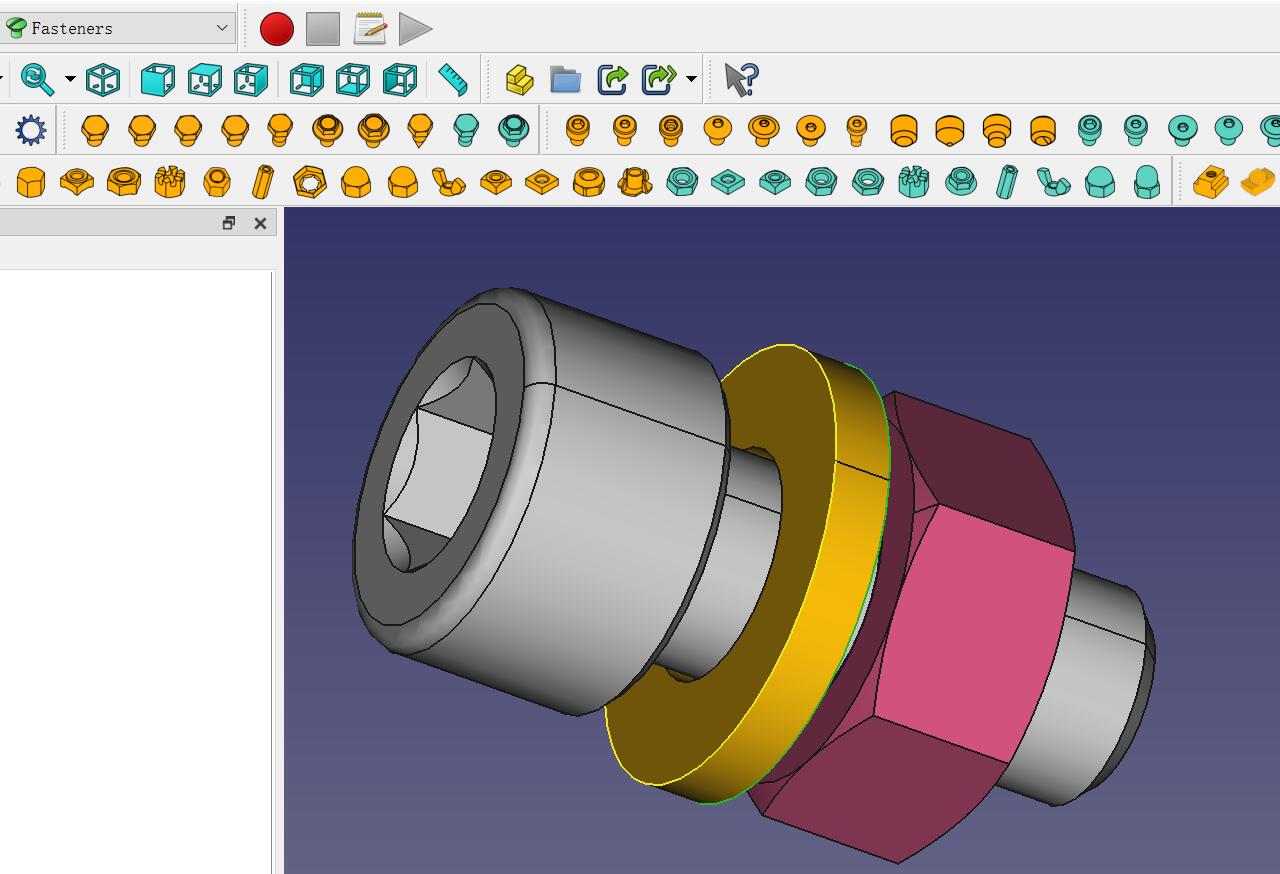Expand the make link dropdown arrow

pos(691,79)
